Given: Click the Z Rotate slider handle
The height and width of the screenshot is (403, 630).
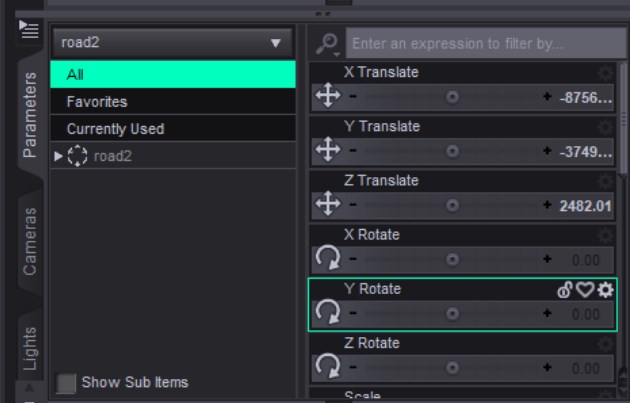Looking at the screenshot, I should 452,368.
